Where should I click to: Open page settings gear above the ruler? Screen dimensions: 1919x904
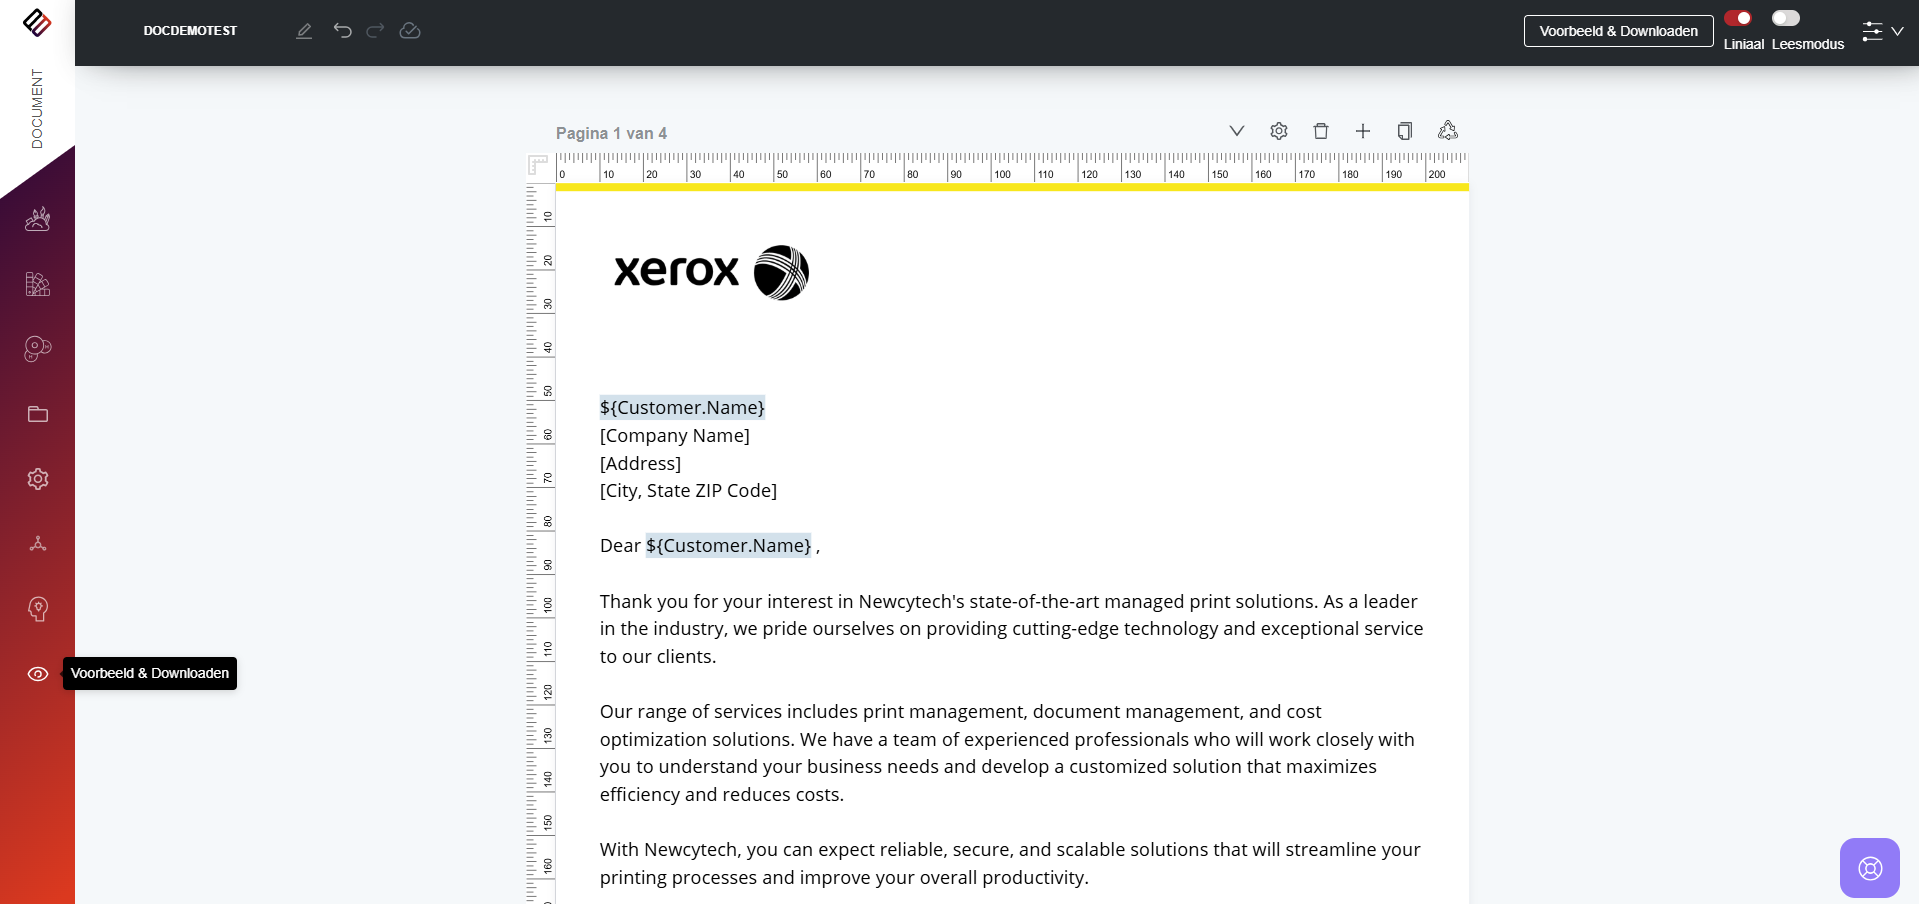coord(1278,131)
